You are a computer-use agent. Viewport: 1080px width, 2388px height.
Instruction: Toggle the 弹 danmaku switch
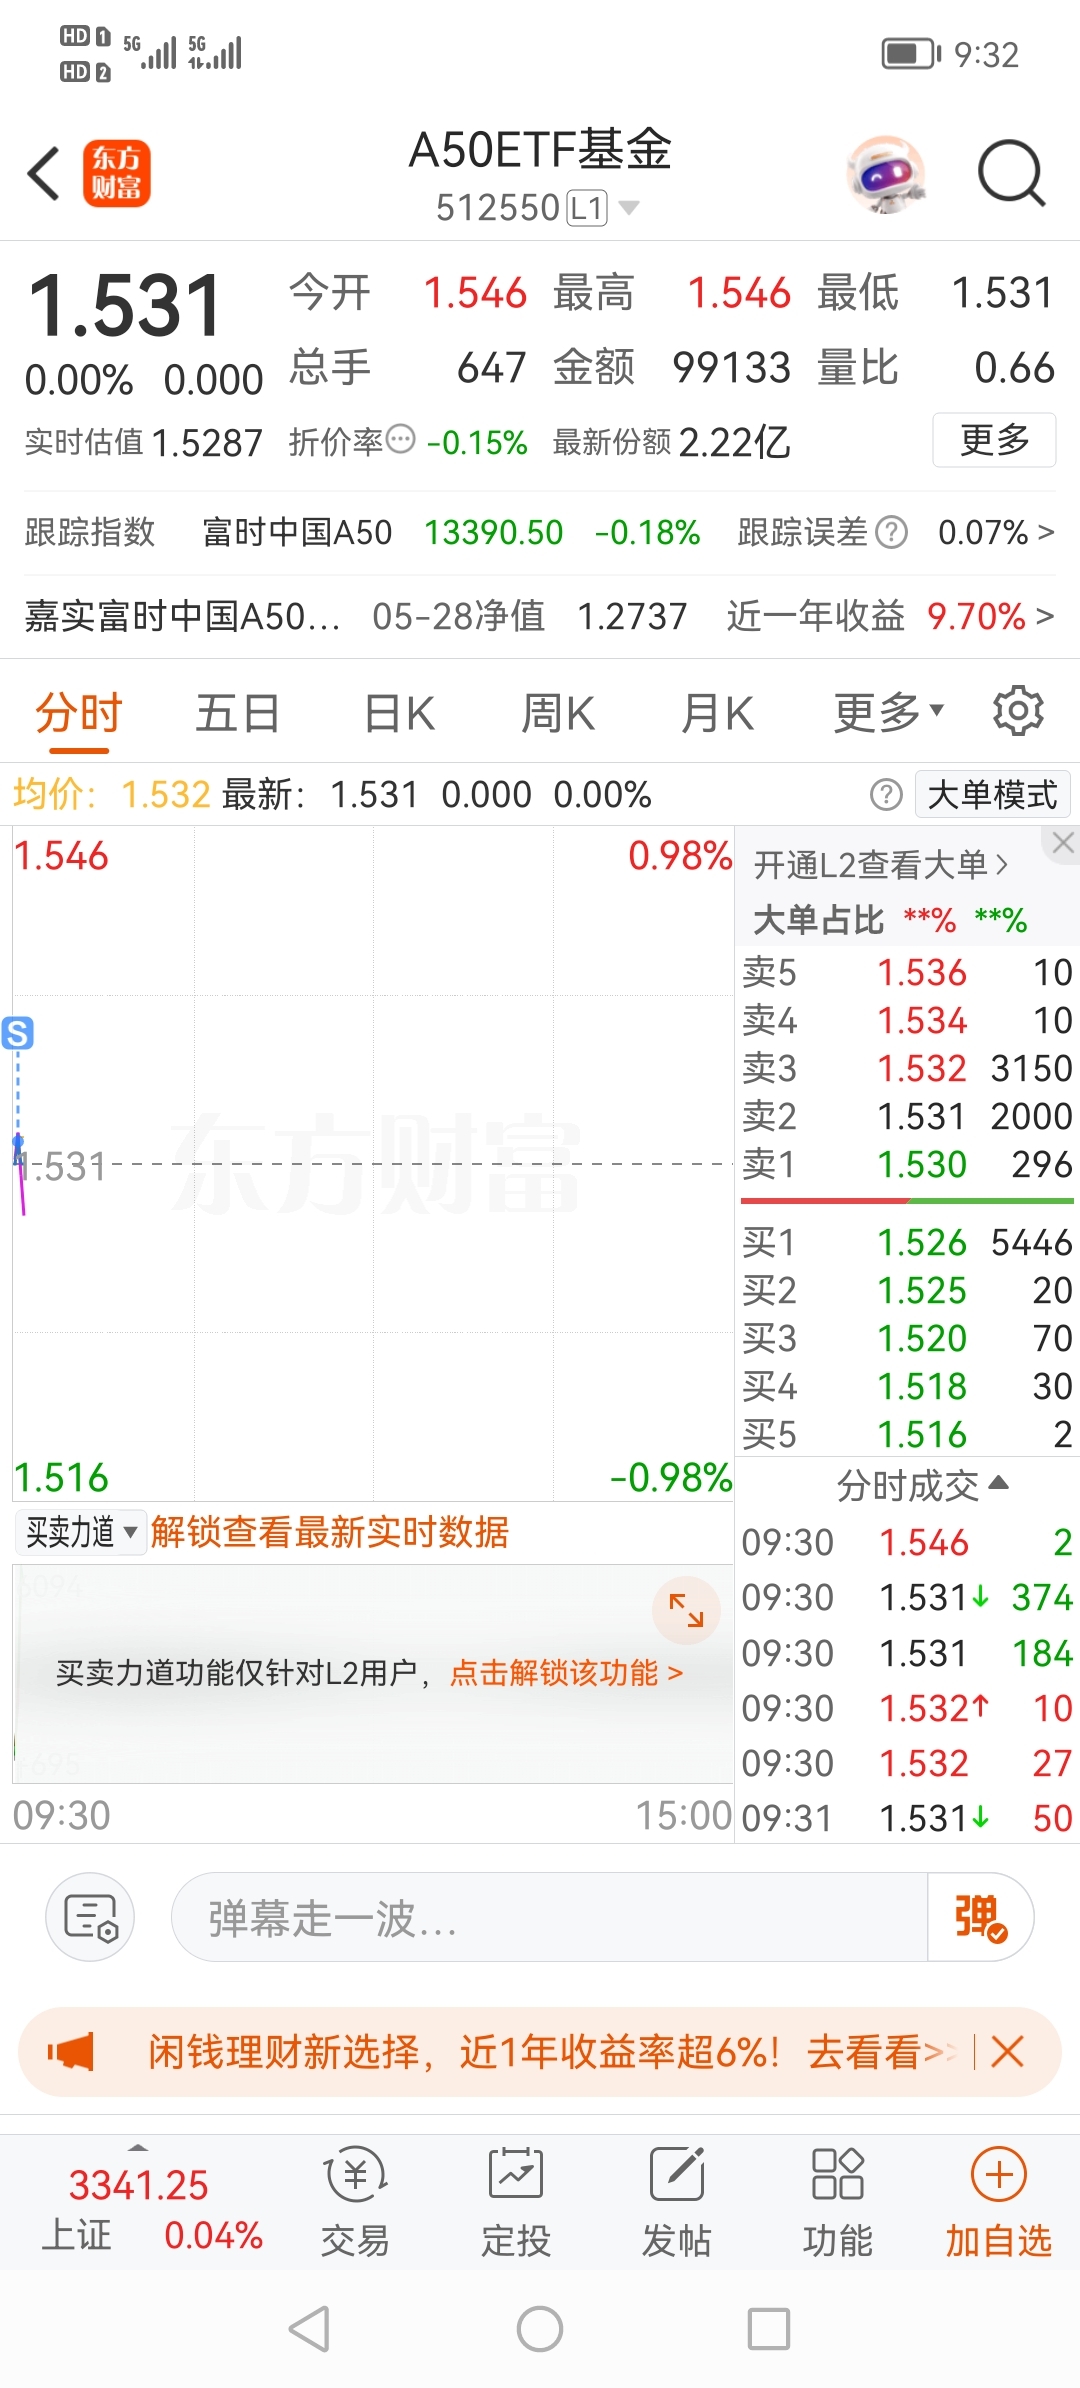[981, 1917]
